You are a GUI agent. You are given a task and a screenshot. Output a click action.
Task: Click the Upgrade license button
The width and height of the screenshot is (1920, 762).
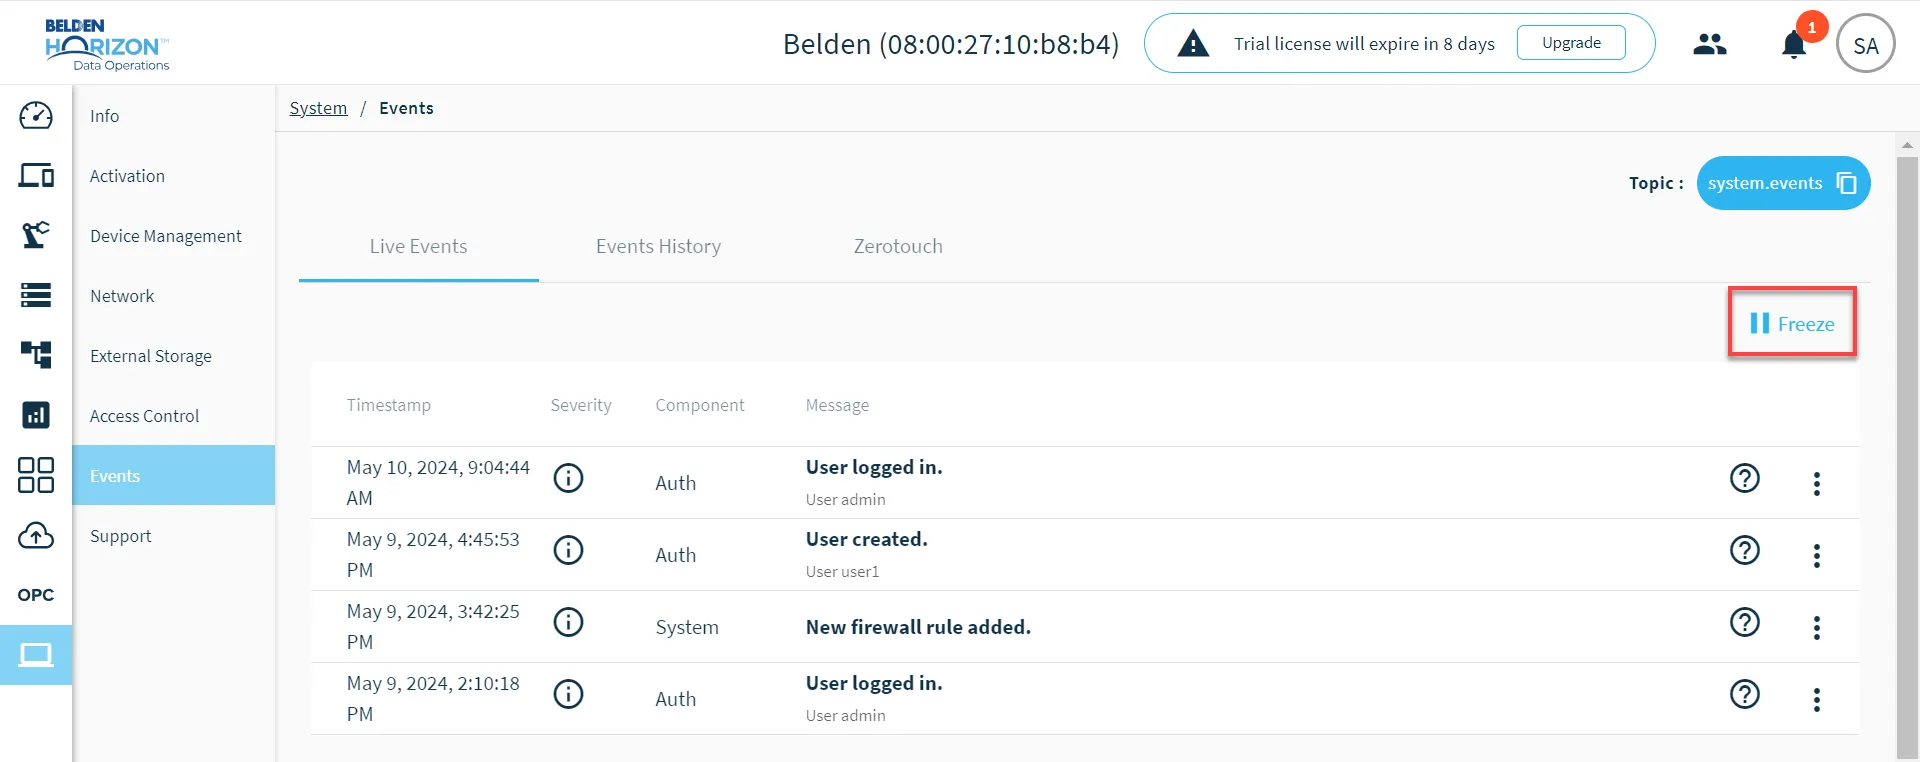coord(1571,43)
